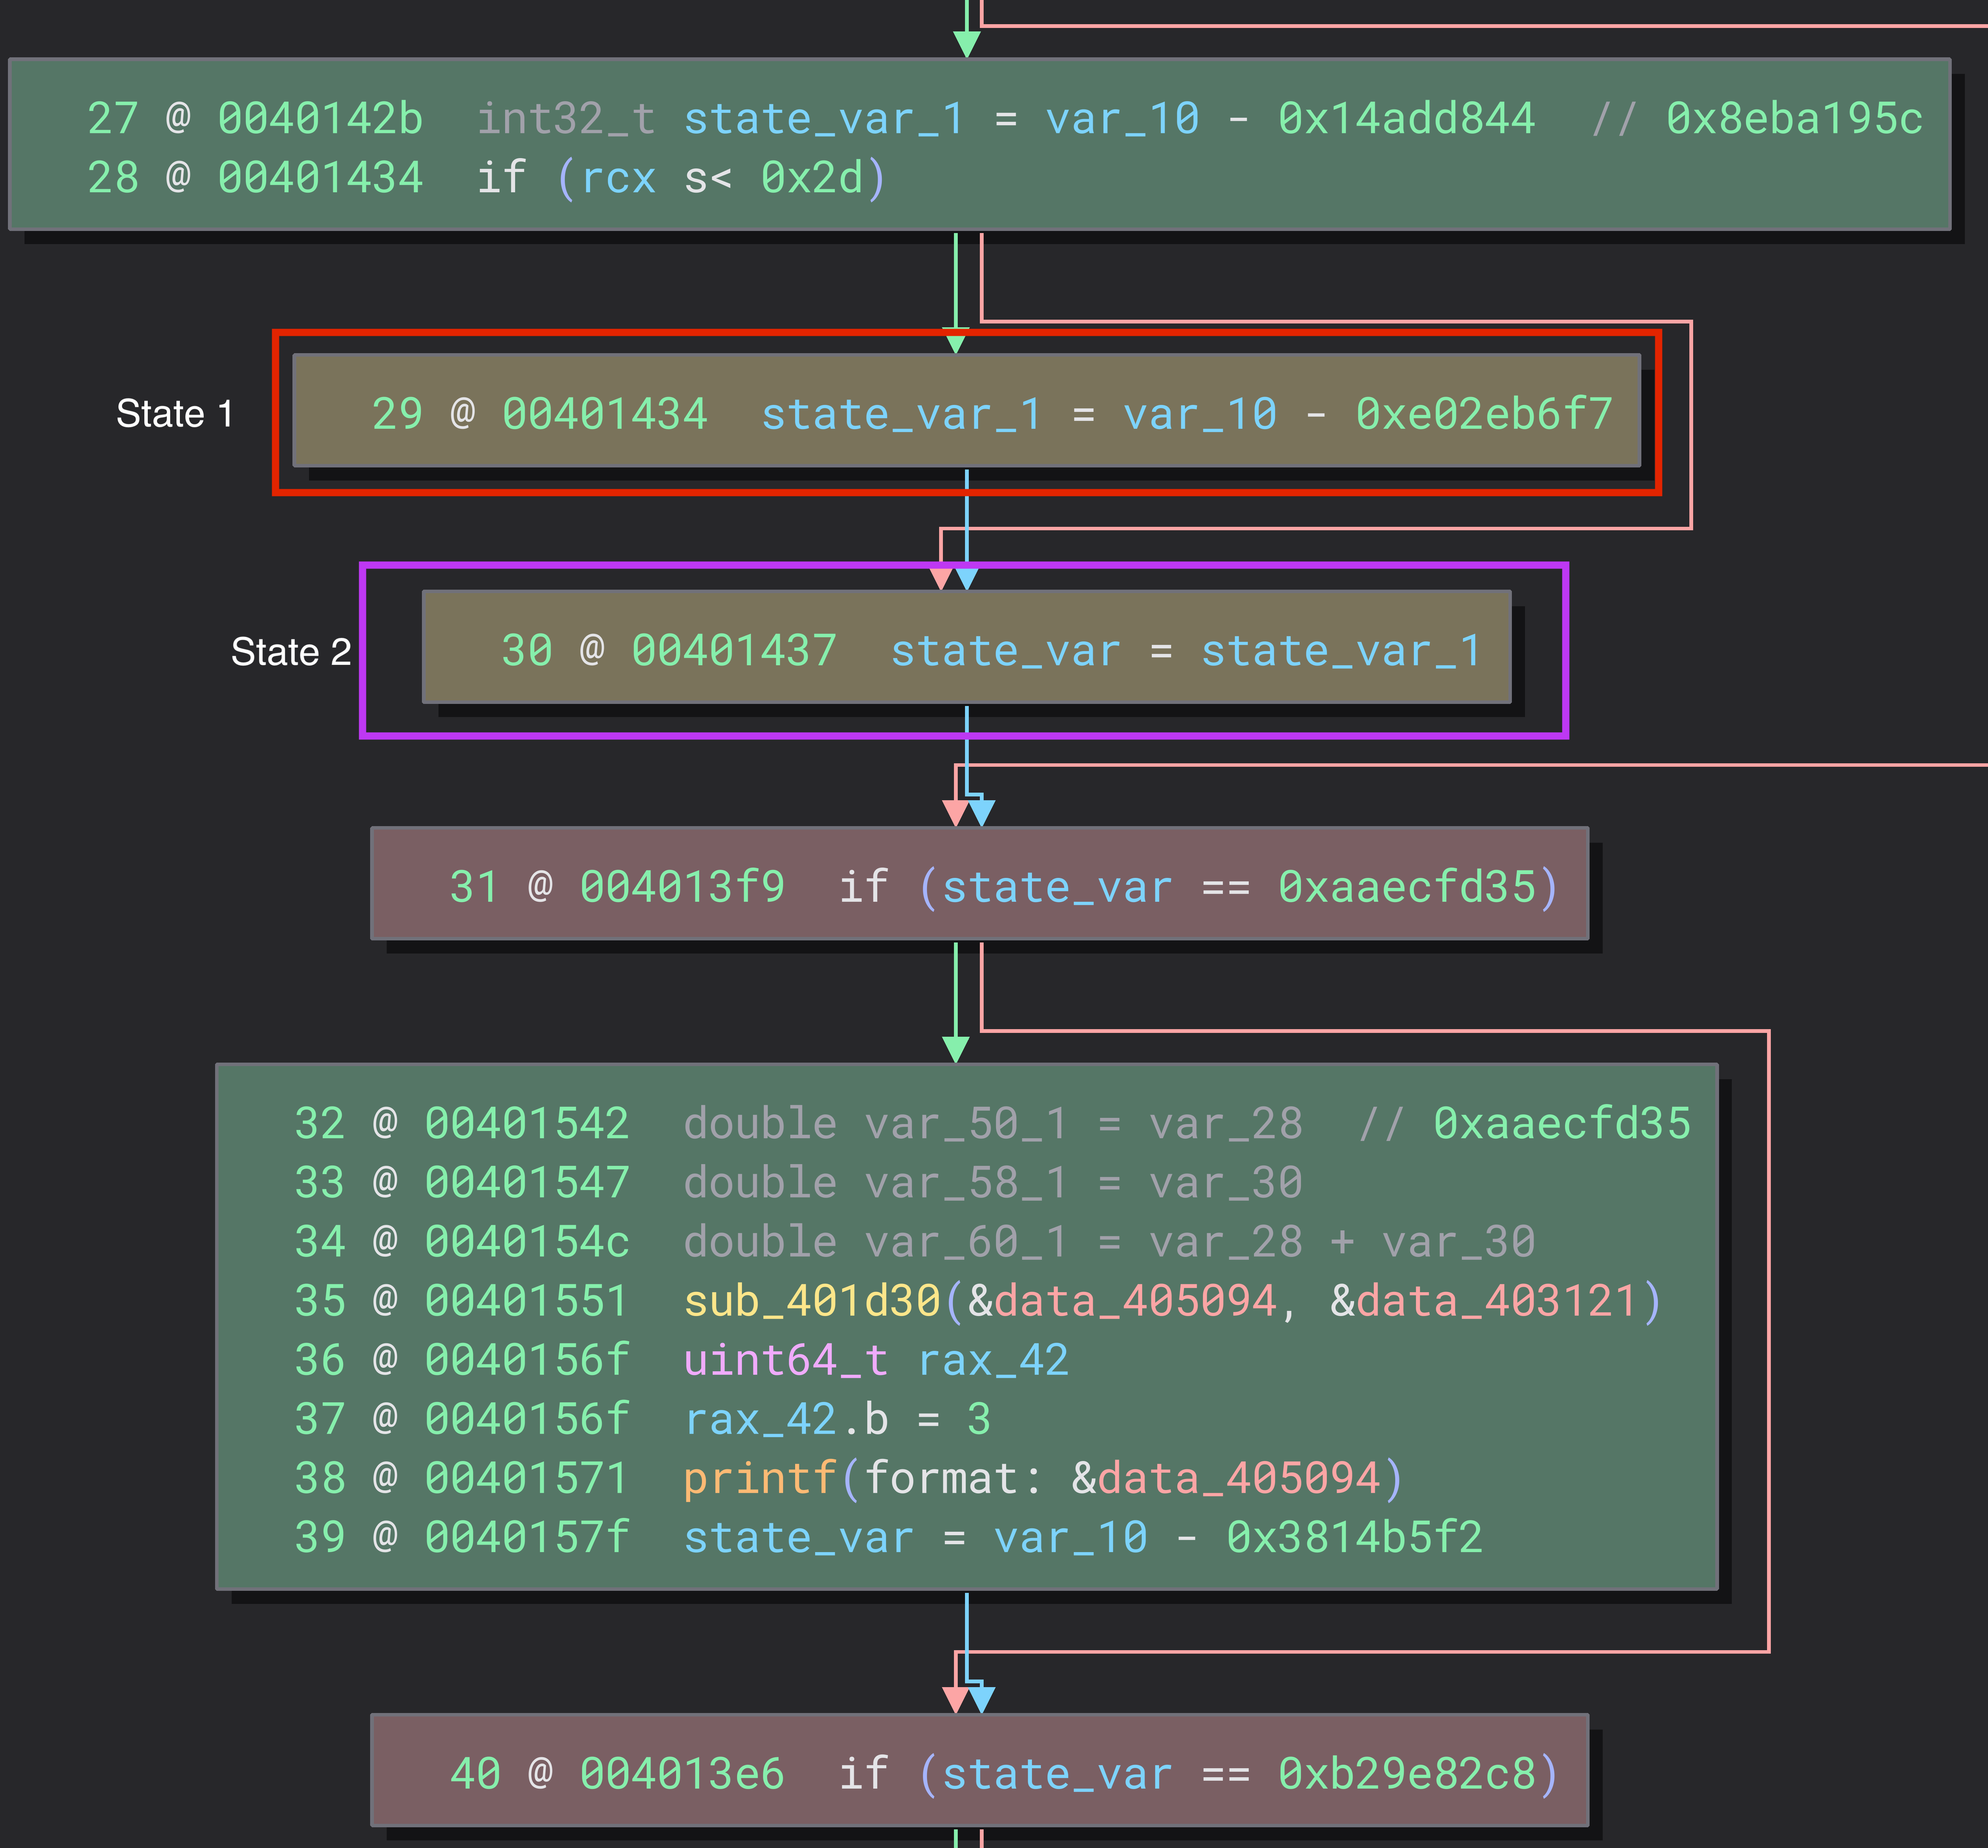Click address 00401542 on line 32

527,1123
